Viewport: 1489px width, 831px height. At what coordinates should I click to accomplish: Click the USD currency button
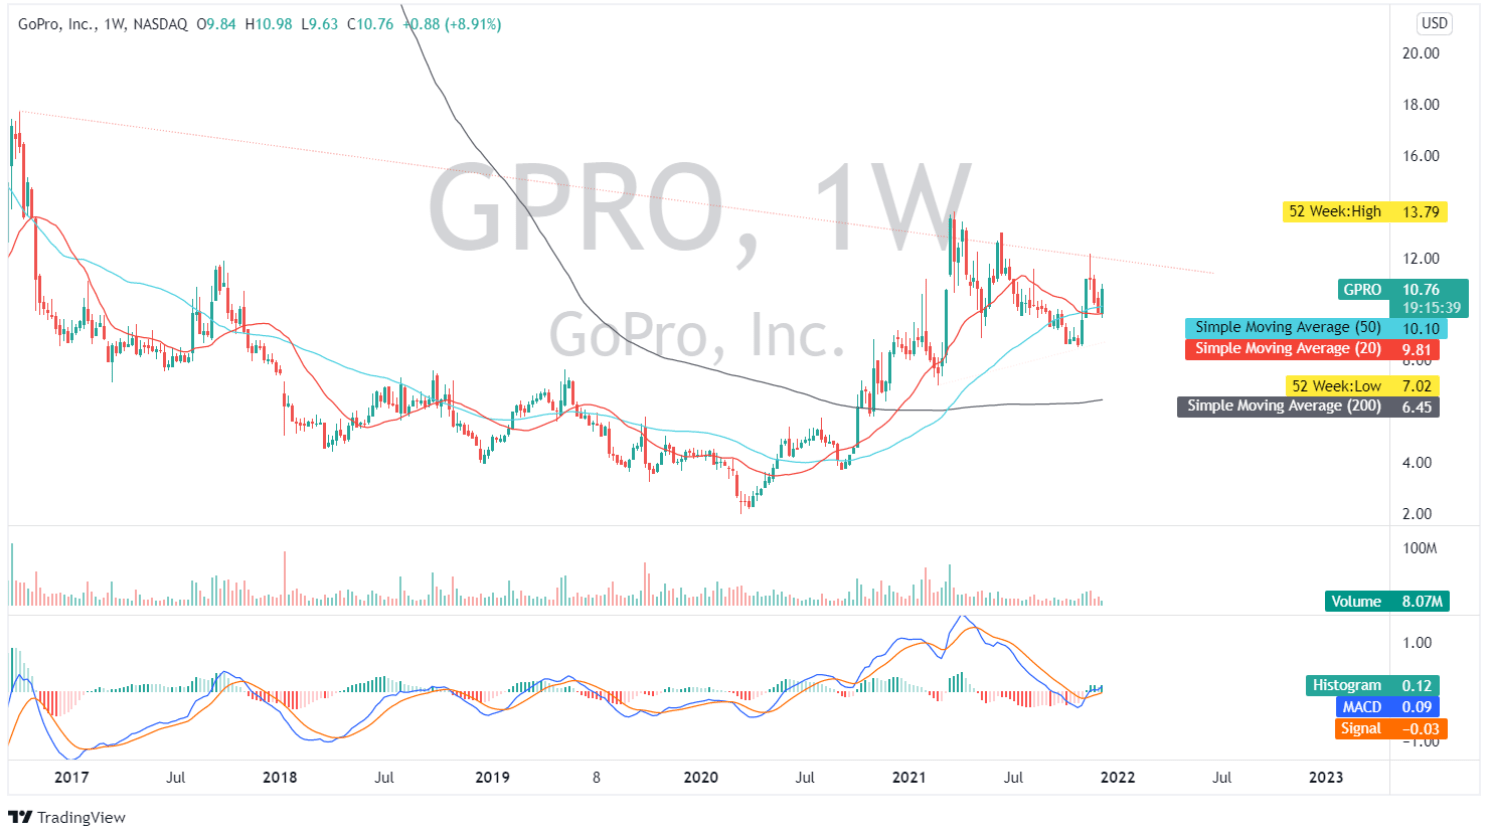[1434, 23]
